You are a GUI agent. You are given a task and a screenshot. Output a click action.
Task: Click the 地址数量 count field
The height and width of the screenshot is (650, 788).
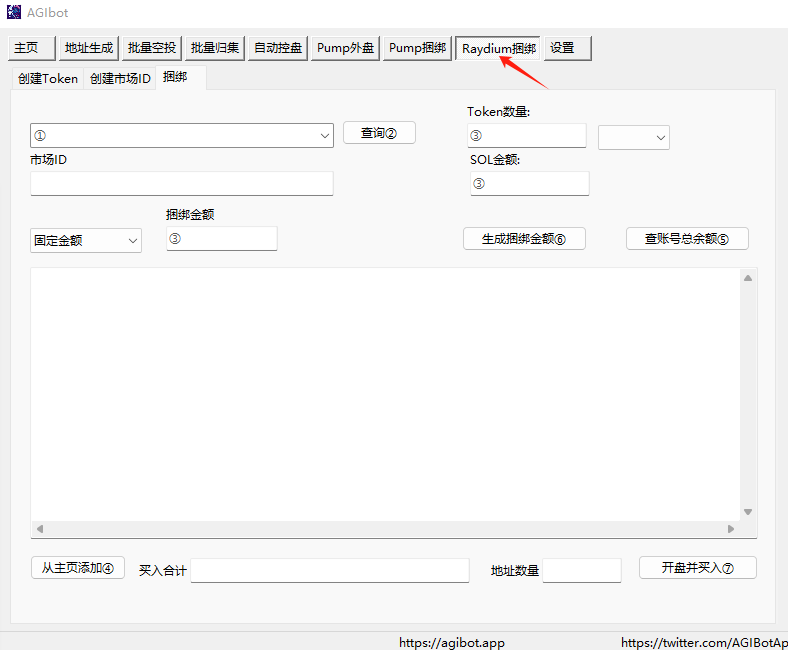582,571
